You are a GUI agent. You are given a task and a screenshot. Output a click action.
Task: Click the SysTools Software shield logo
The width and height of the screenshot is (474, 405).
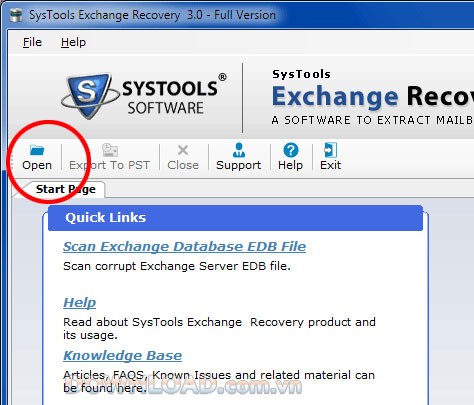tap(90, 96)
